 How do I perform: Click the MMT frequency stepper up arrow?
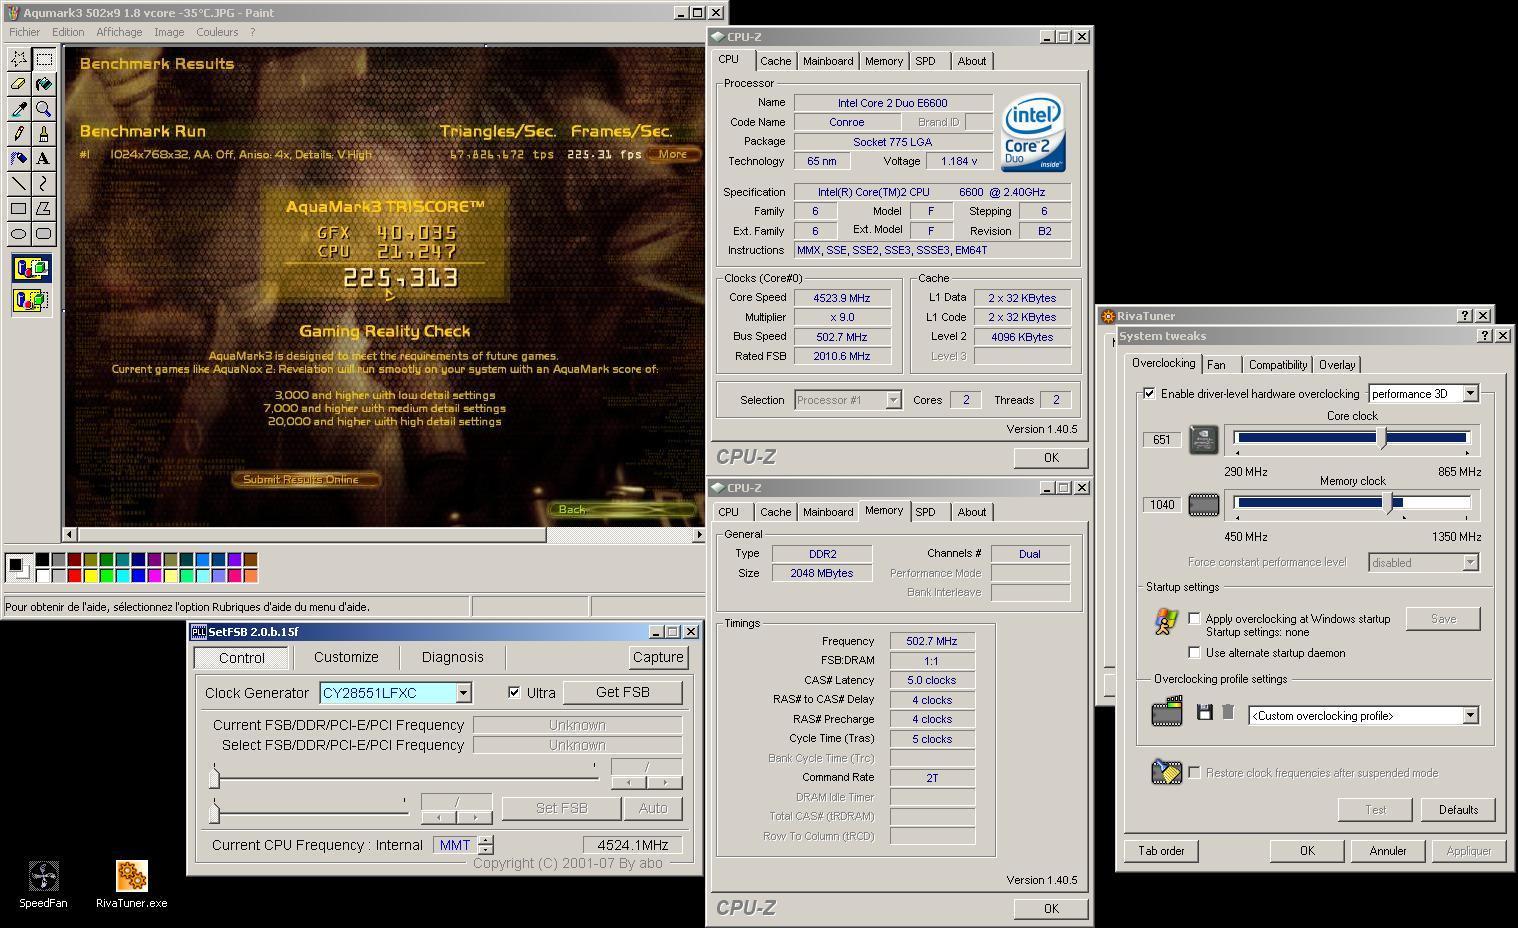click(x=485, y=840)
